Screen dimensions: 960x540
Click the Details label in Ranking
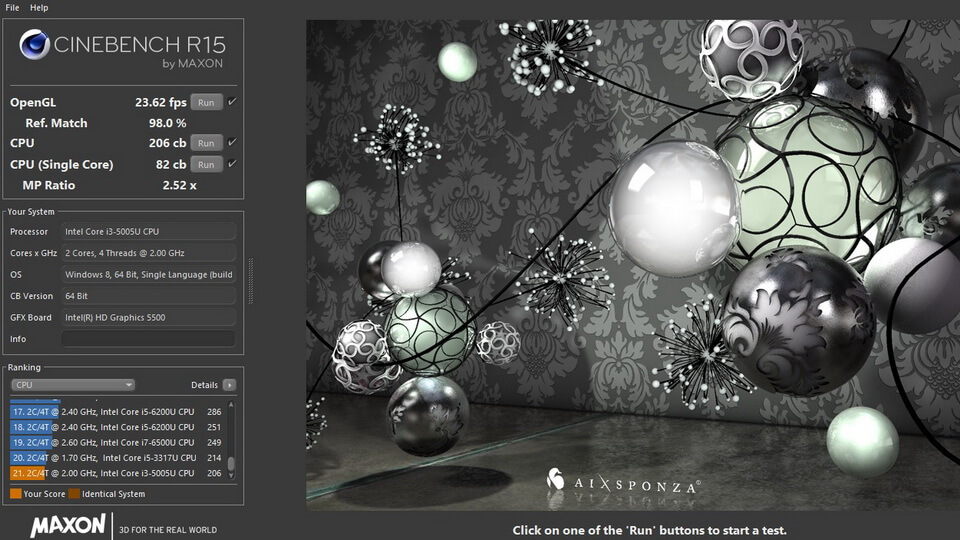point(204,385)
